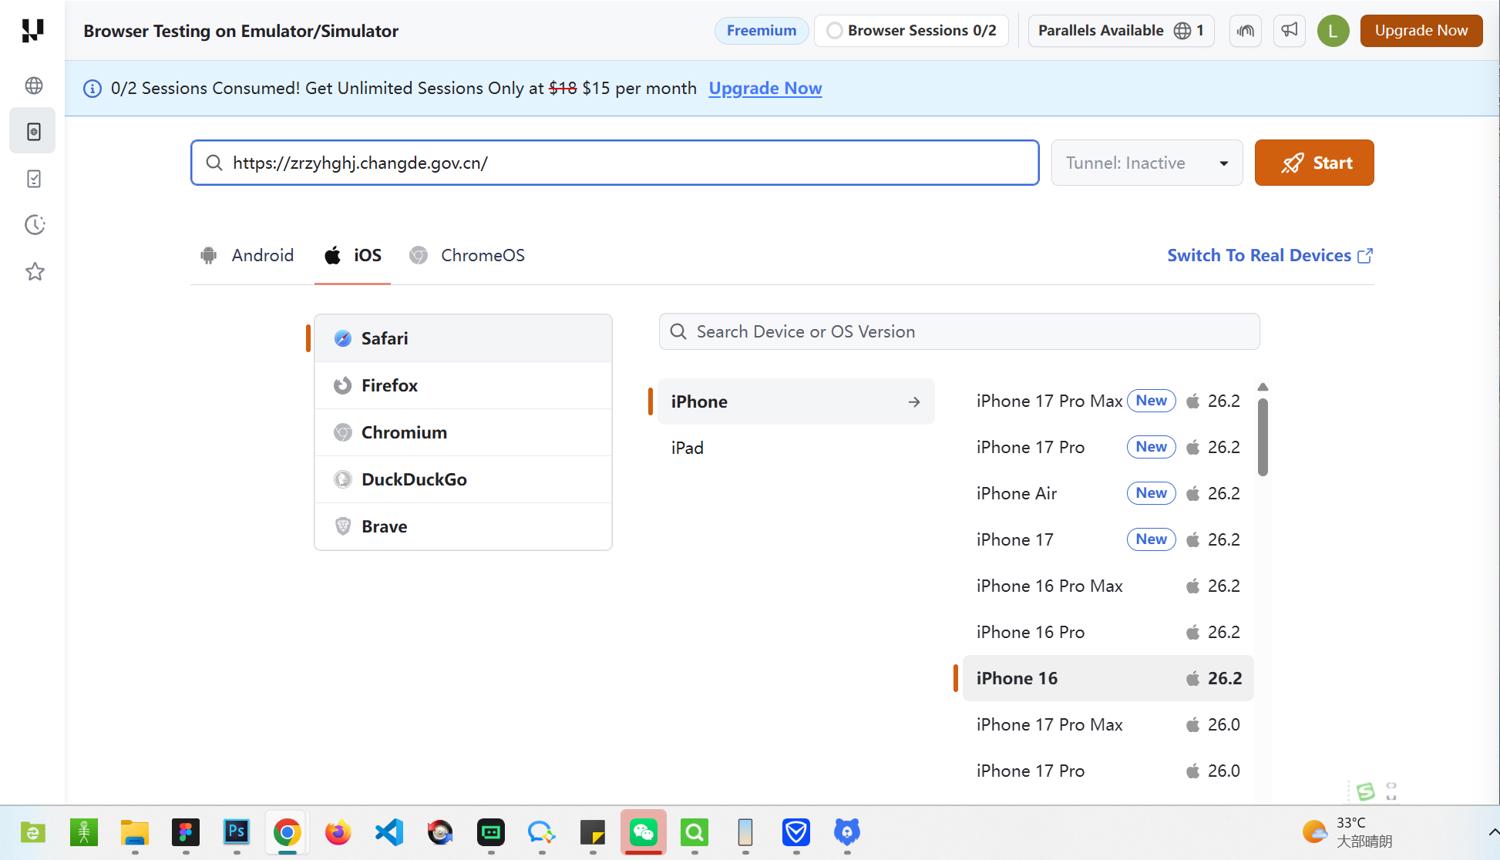Click the info icon in sessions banner
Image resolution: width=1500 pixels, height=860 pixels.
pyautogui.click(x=92, y=88)
